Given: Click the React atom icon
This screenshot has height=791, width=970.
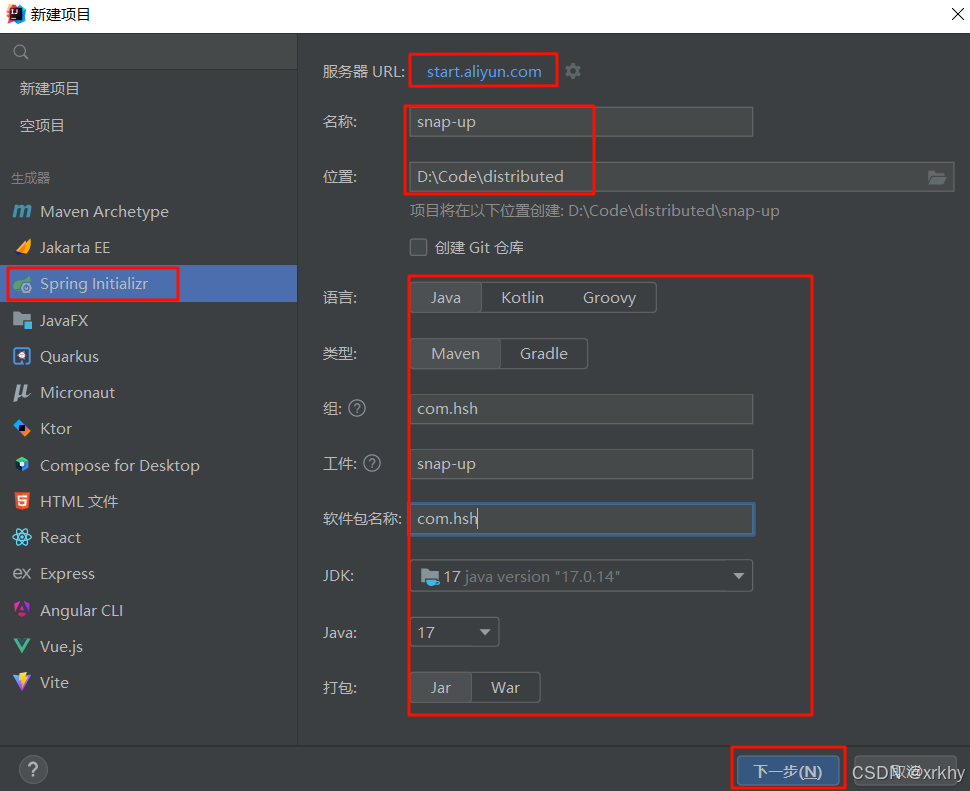Looking at the screenshot, I should click(22, 537).
